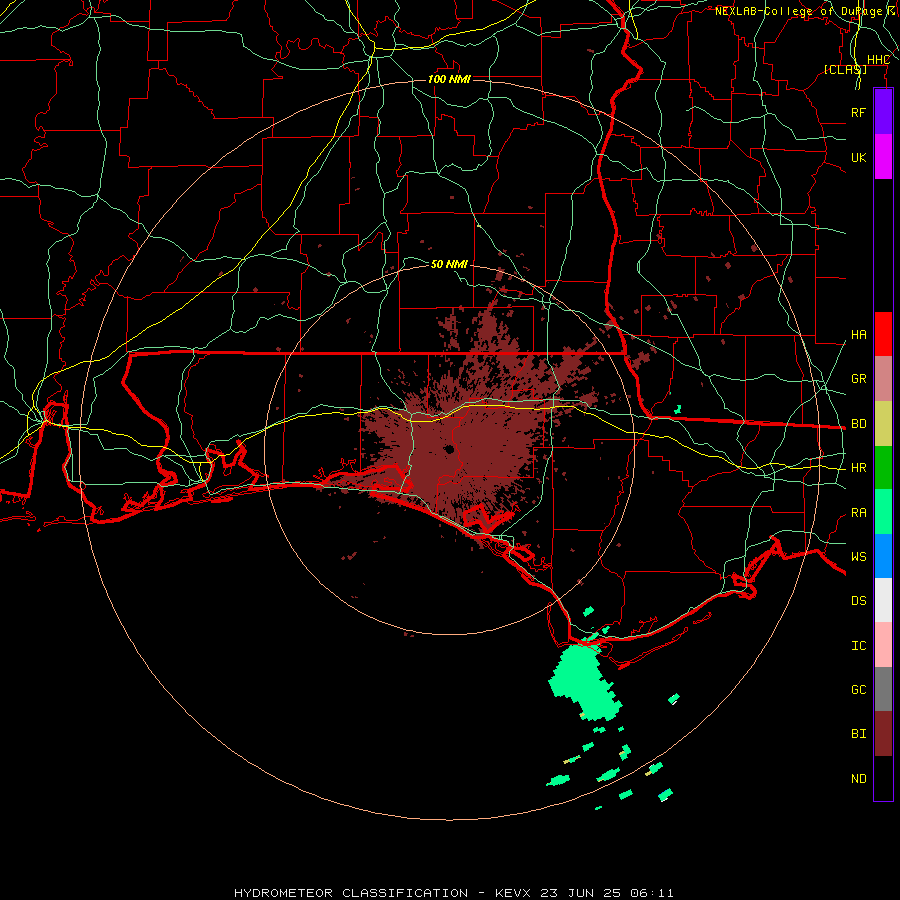This screenshot has width=900, height=900.
Task: Click the 'BI' legend label
Action: [x=858, y=734]
